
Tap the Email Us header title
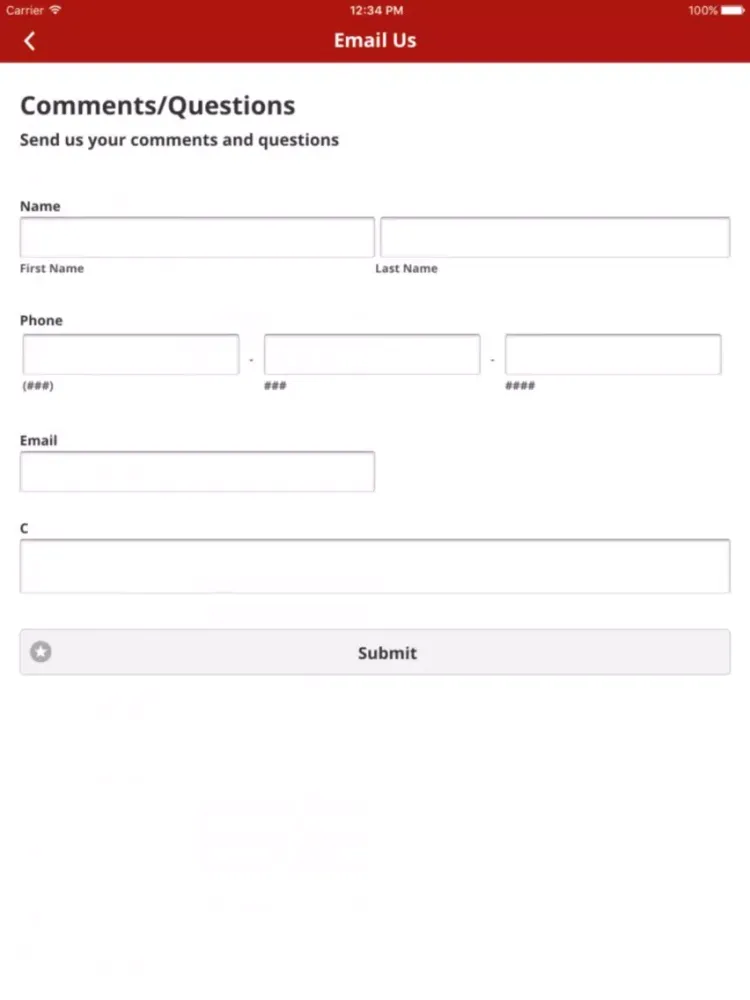[375, 40]
